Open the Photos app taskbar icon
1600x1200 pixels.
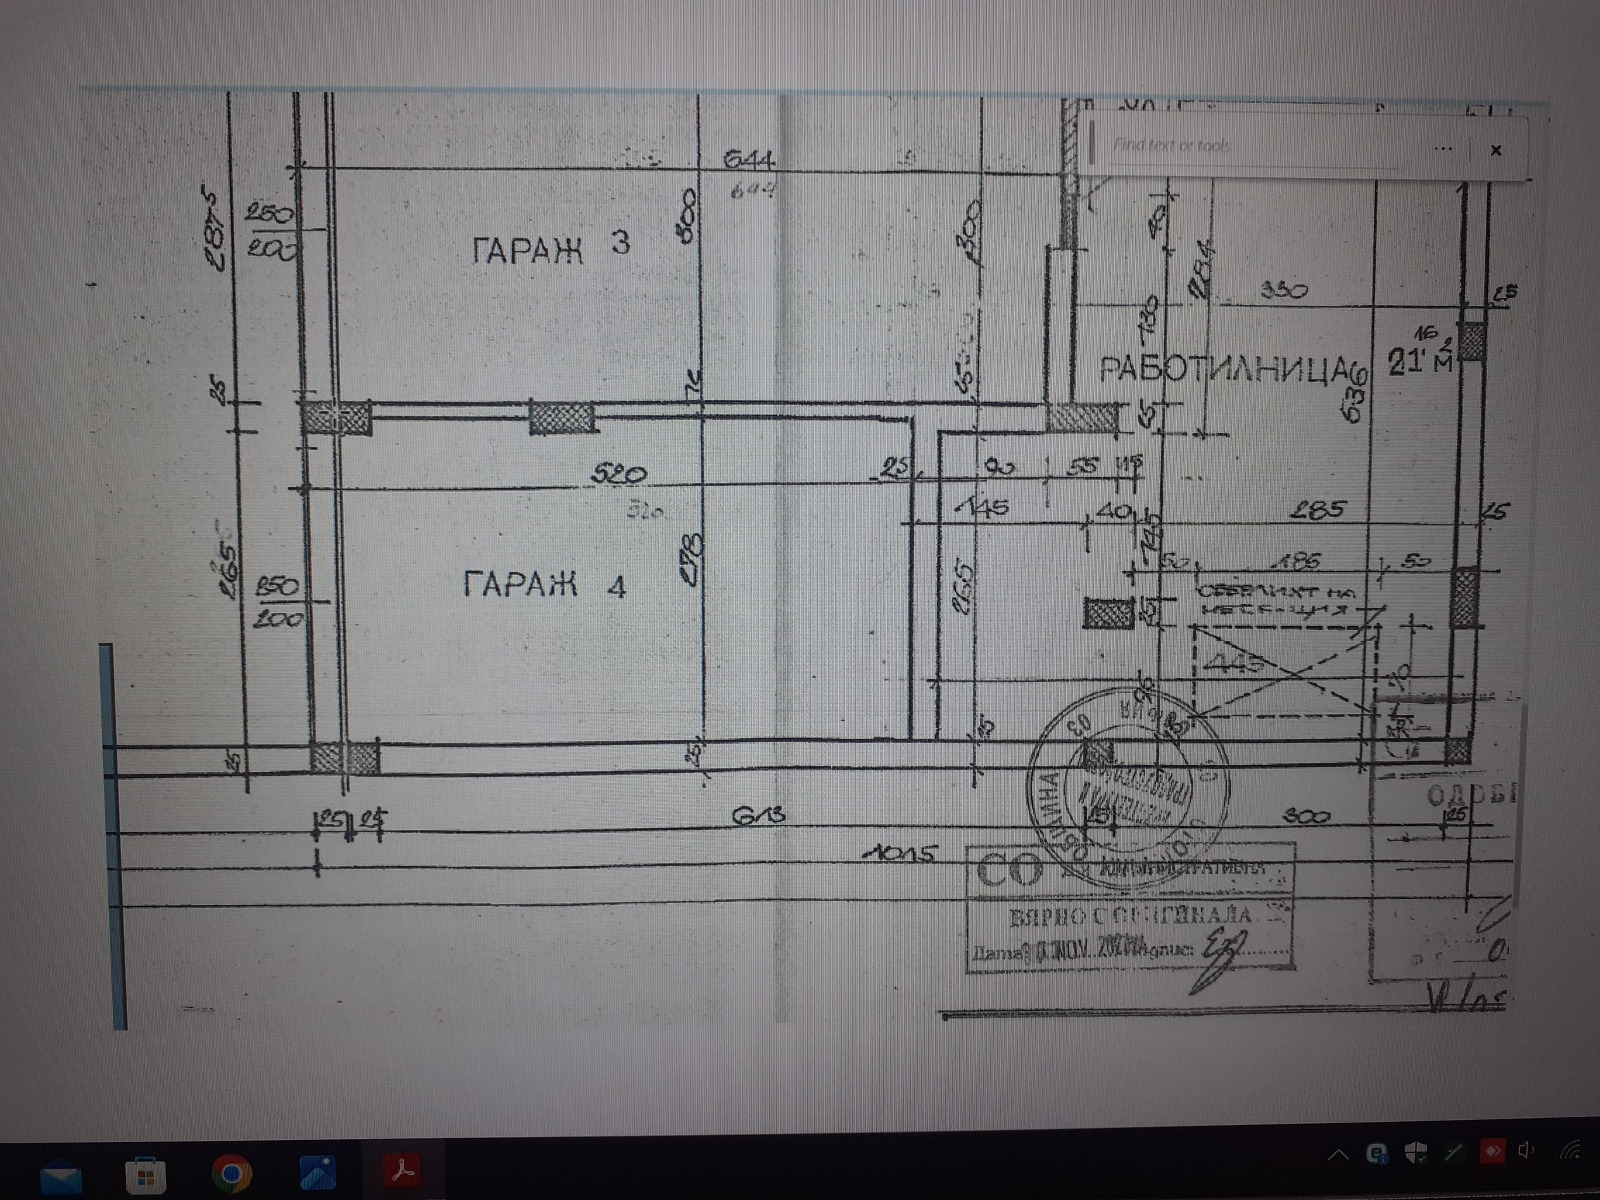(x=318, y=1172)
